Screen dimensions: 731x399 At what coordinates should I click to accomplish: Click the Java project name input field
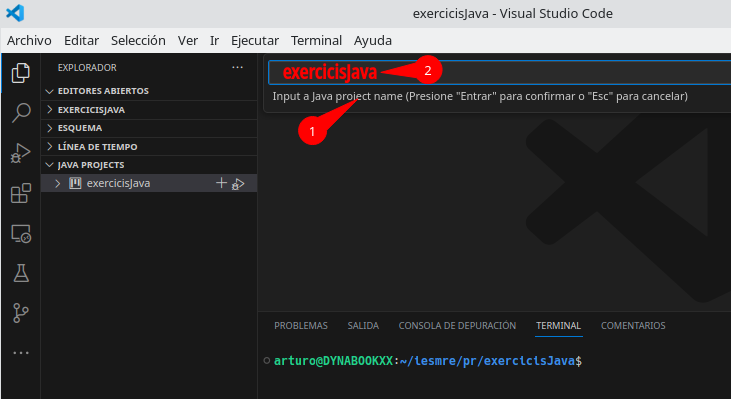500,72
